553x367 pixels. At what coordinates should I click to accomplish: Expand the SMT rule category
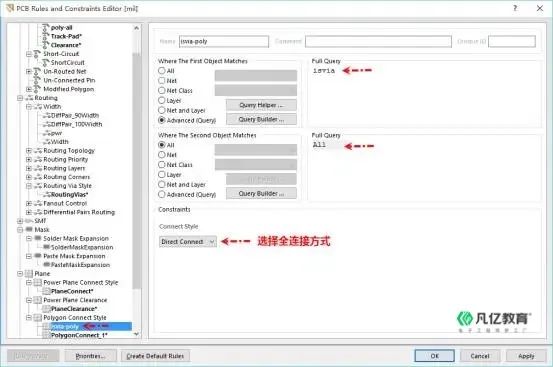click(x=20, y=221)
